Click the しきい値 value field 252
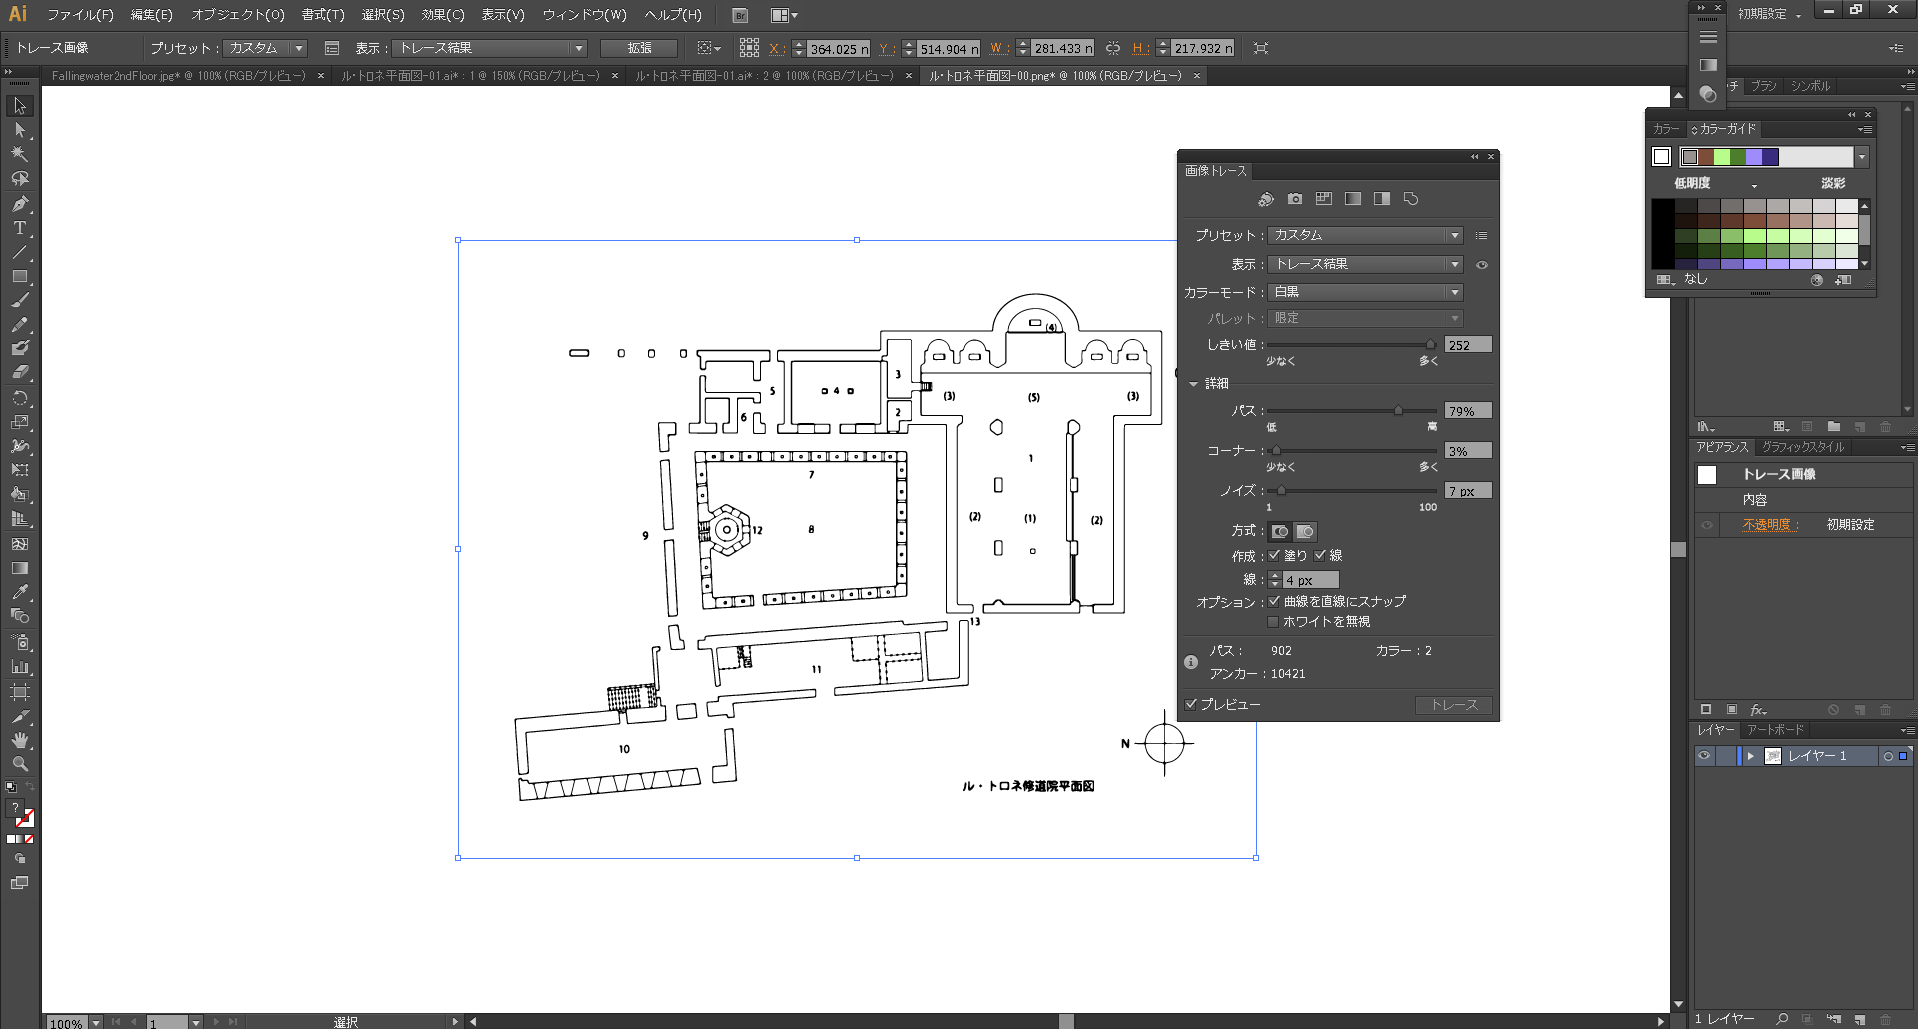 point(1468,345)
